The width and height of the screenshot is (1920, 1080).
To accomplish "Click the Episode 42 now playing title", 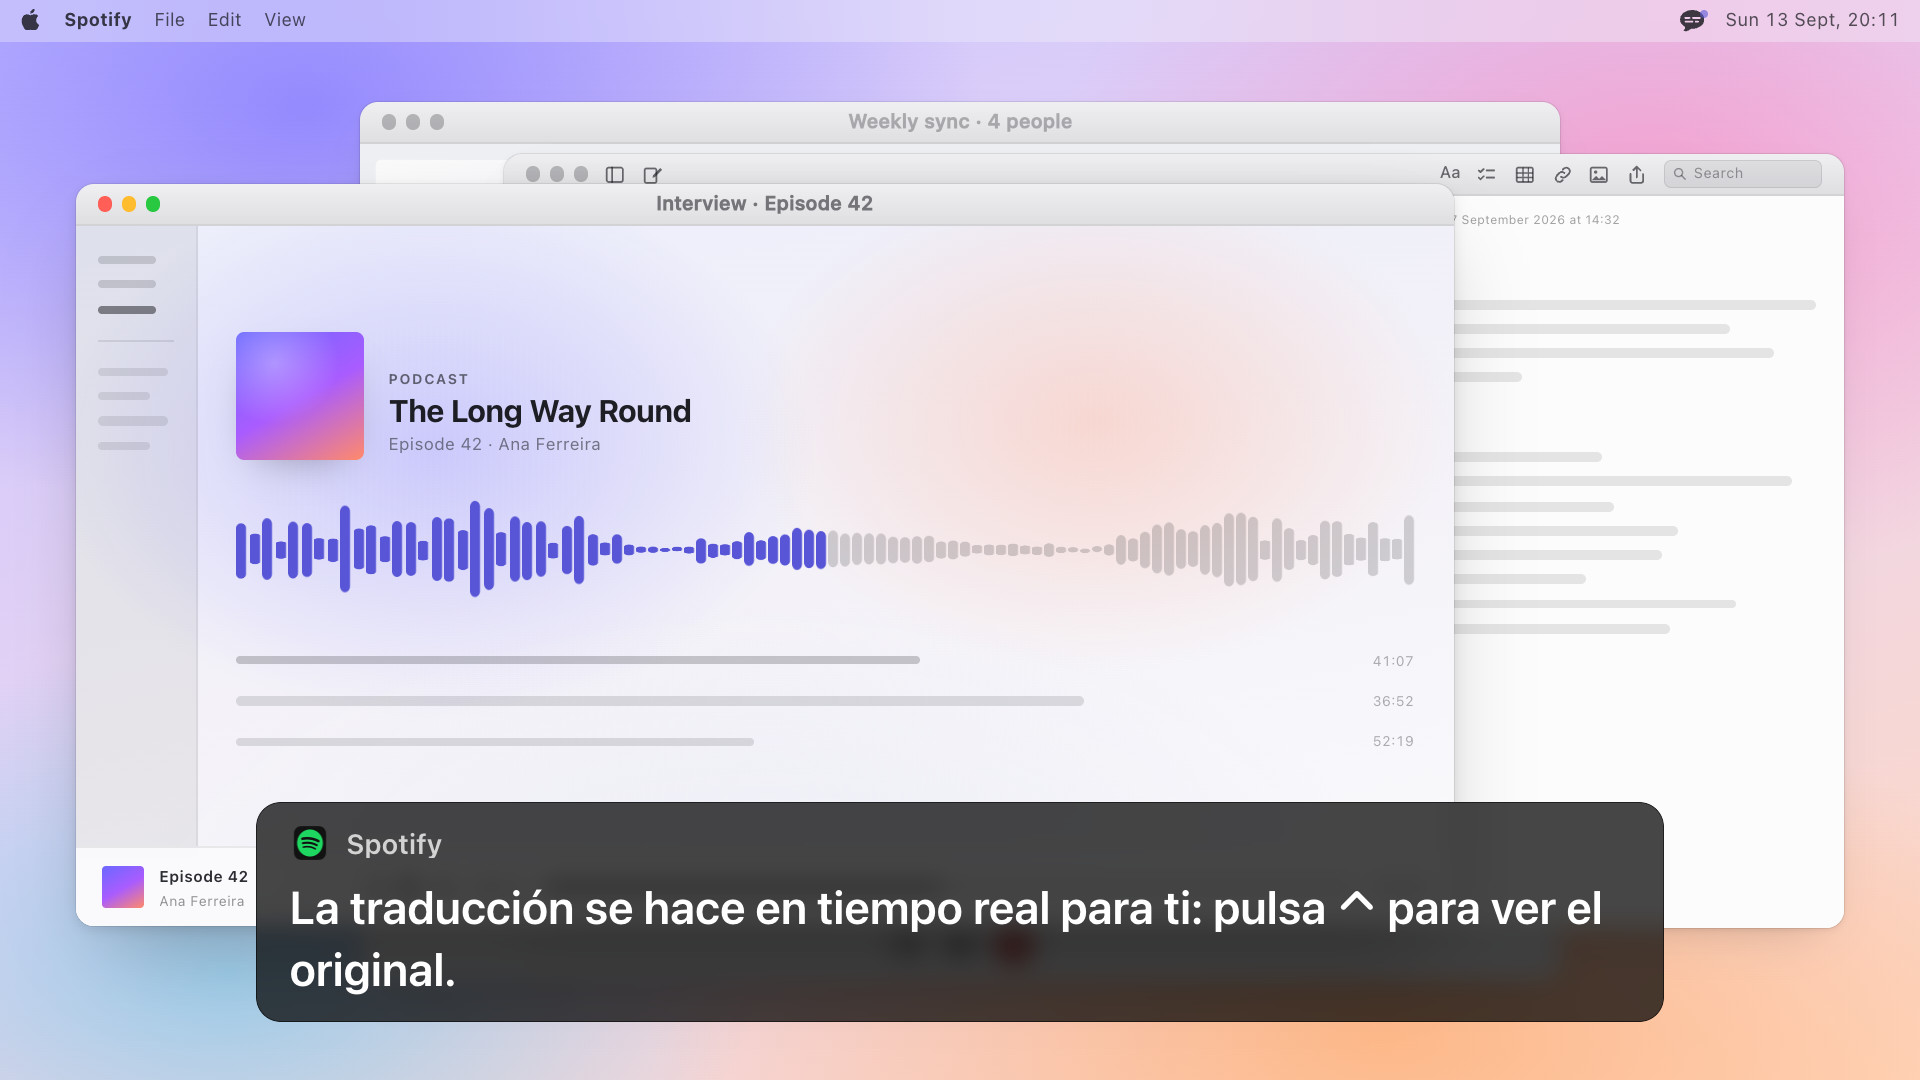I will [203, 876].
